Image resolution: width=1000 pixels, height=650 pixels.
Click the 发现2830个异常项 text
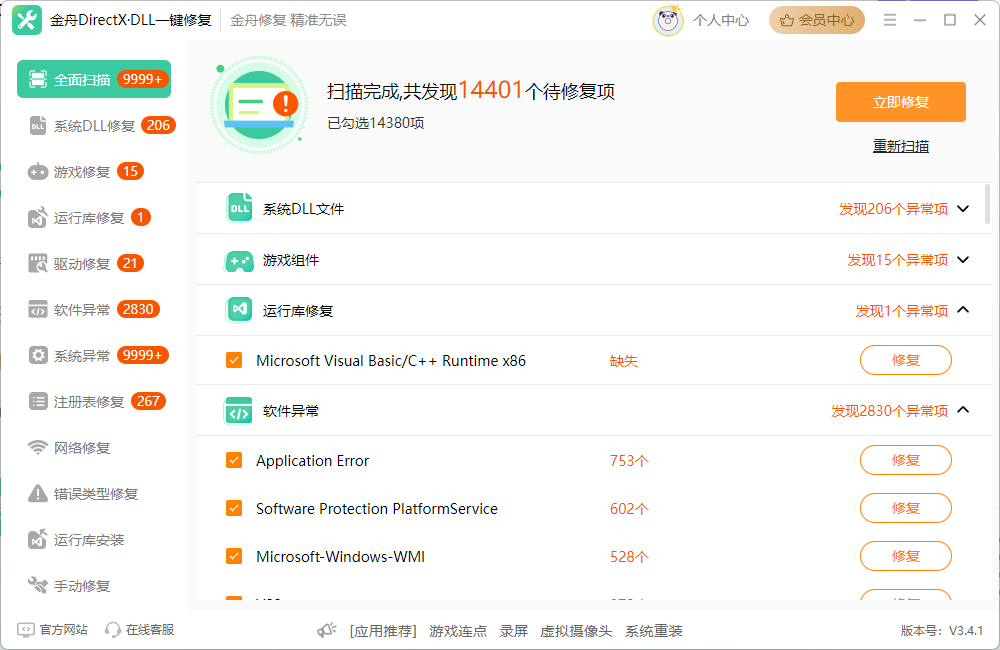(x=890, y=411)
